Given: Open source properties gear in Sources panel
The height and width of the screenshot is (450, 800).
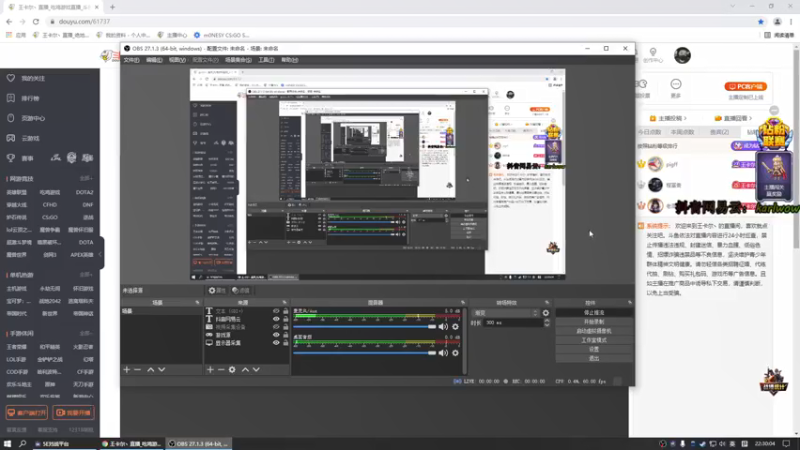Looking at the screenshot, I should [232, 369].
